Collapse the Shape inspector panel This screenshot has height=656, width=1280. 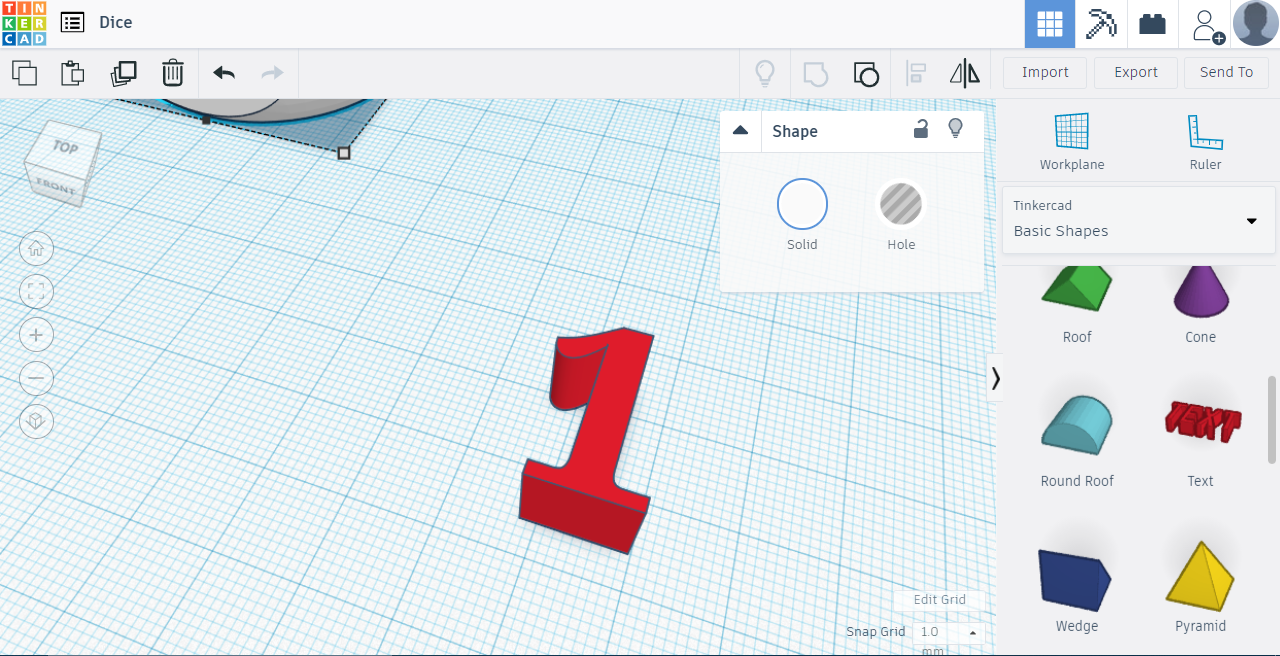[x=741, y=131]
